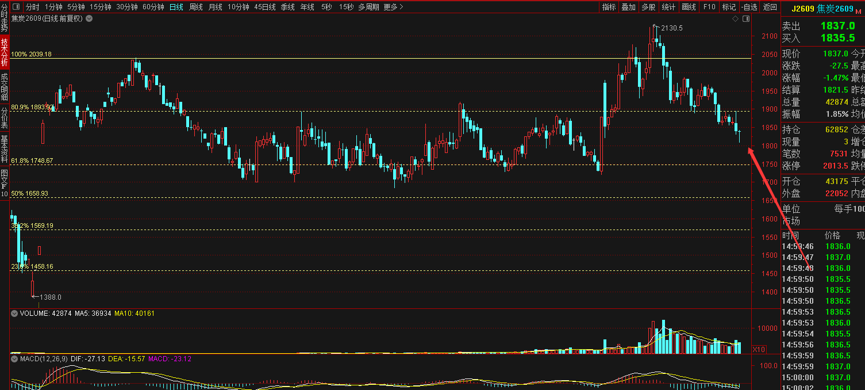Click the 卖出 price 1837.0

pos(837,26)
